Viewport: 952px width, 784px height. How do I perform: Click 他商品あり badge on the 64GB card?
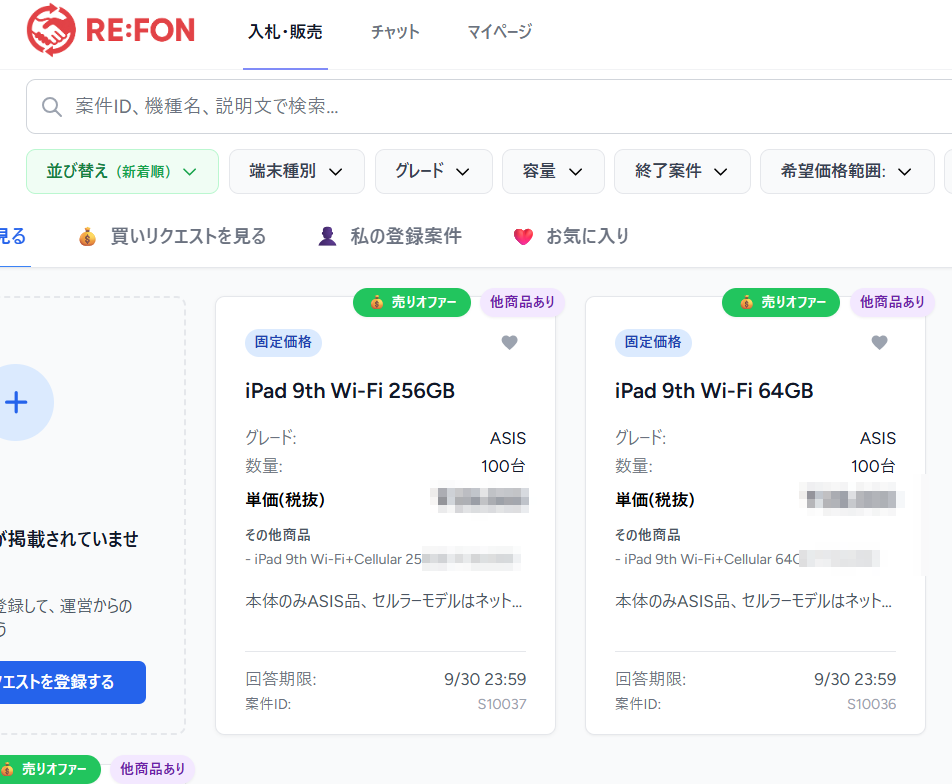pos(892,302)
